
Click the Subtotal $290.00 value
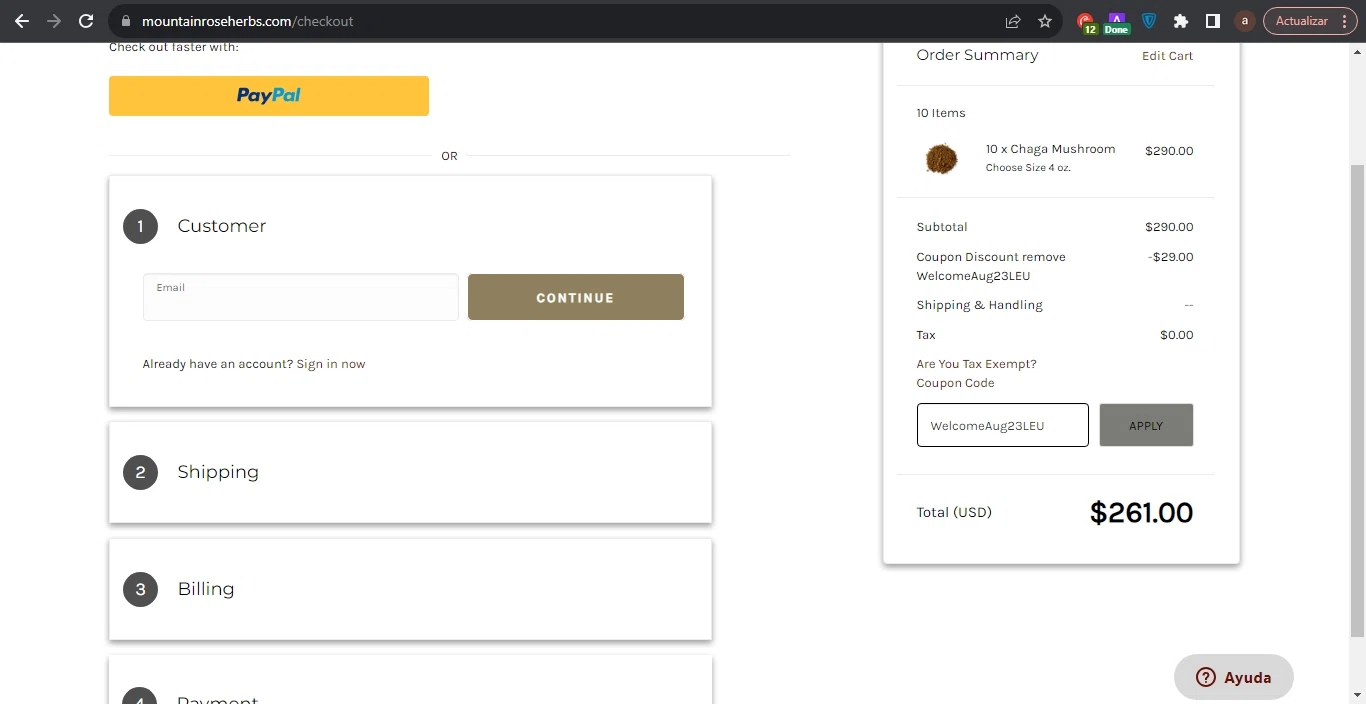[1169, 227]
